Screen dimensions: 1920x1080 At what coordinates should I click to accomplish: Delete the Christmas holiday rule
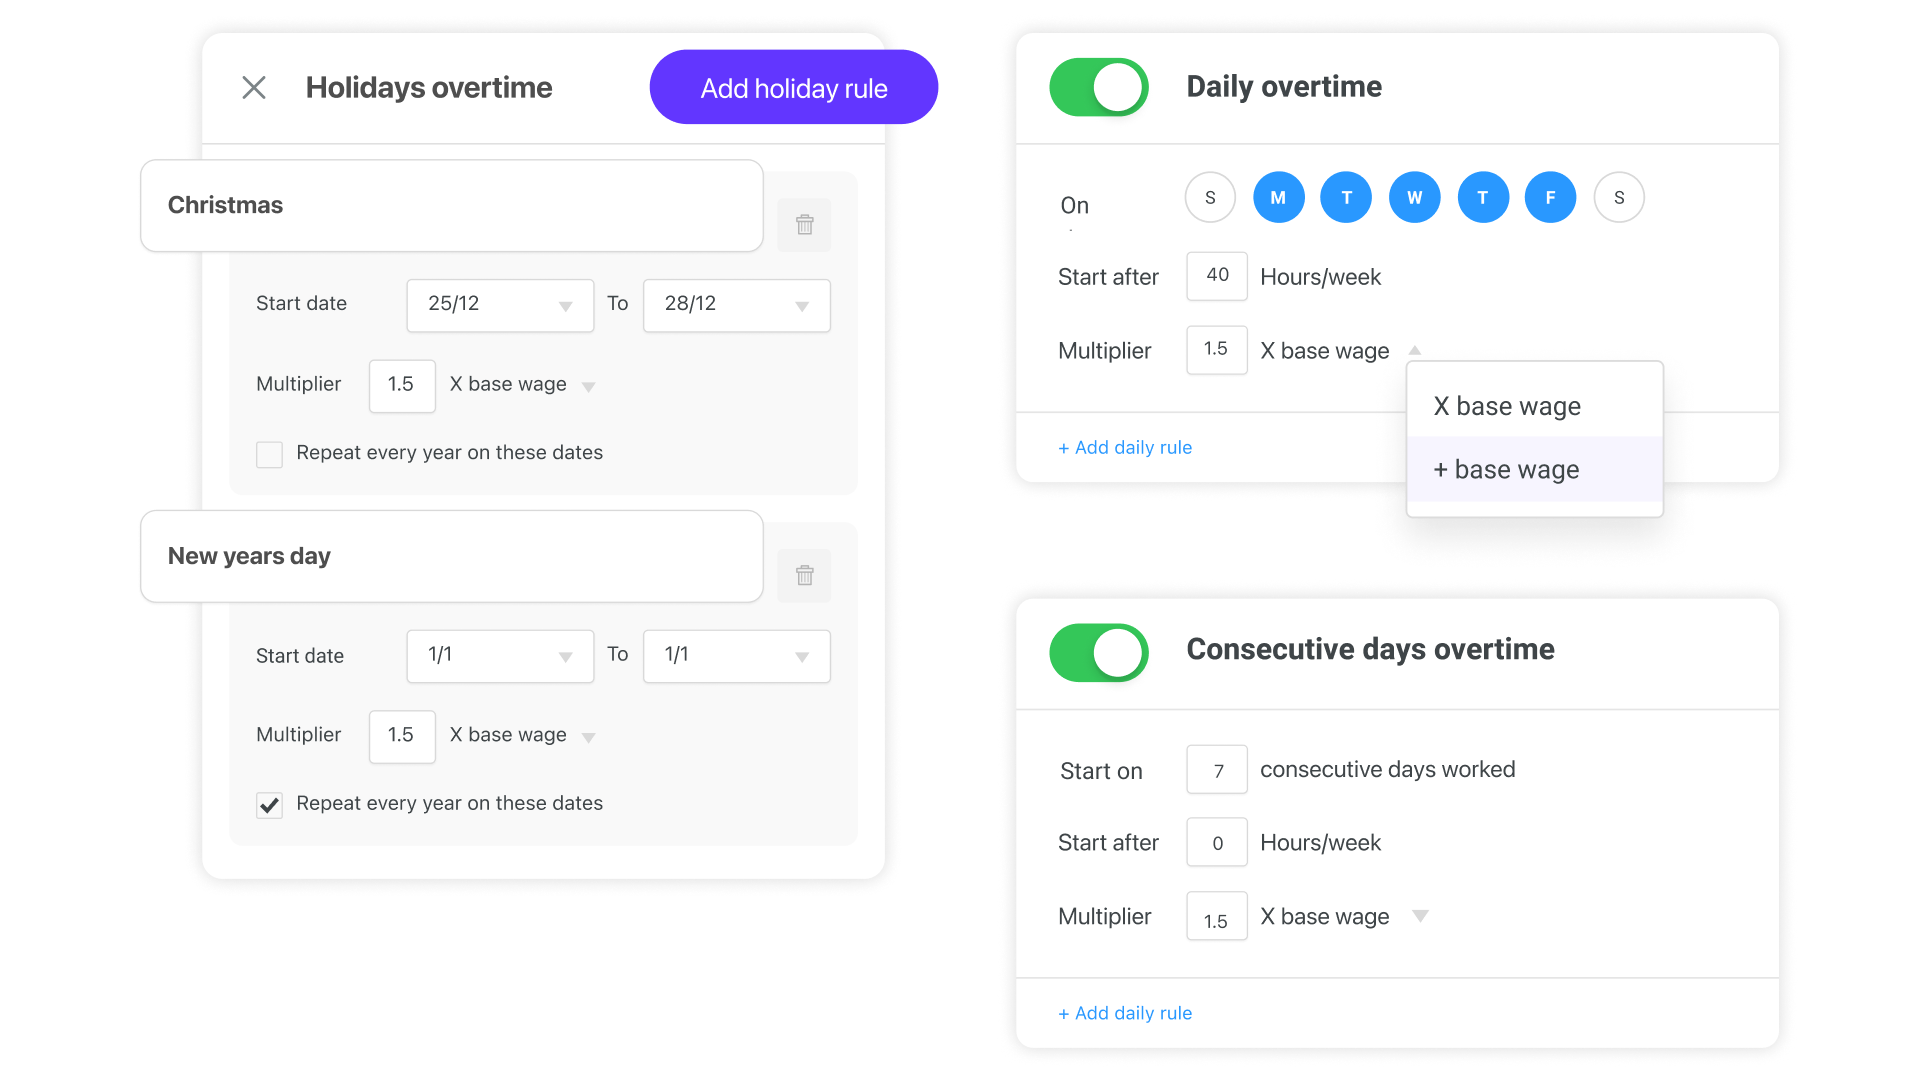[804, 224]
